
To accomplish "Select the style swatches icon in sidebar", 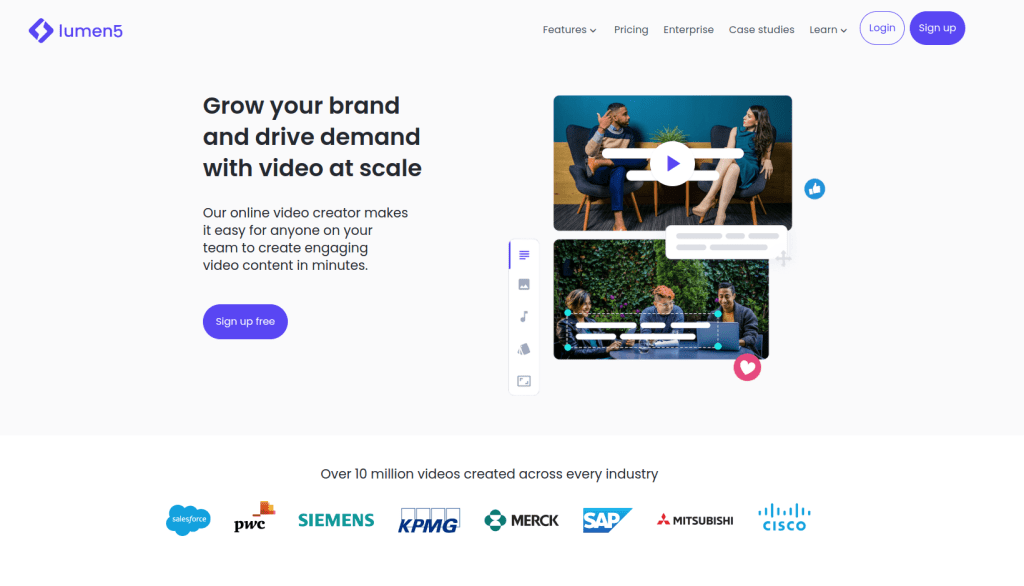I will pos(524,349).
